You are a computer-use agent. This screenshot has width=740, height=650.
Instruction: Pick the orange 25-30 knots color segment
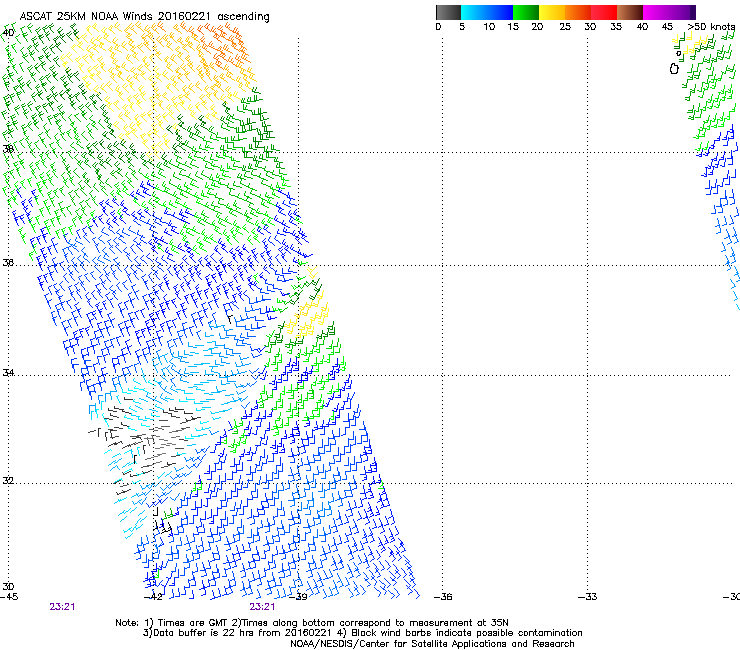[578, 12]
